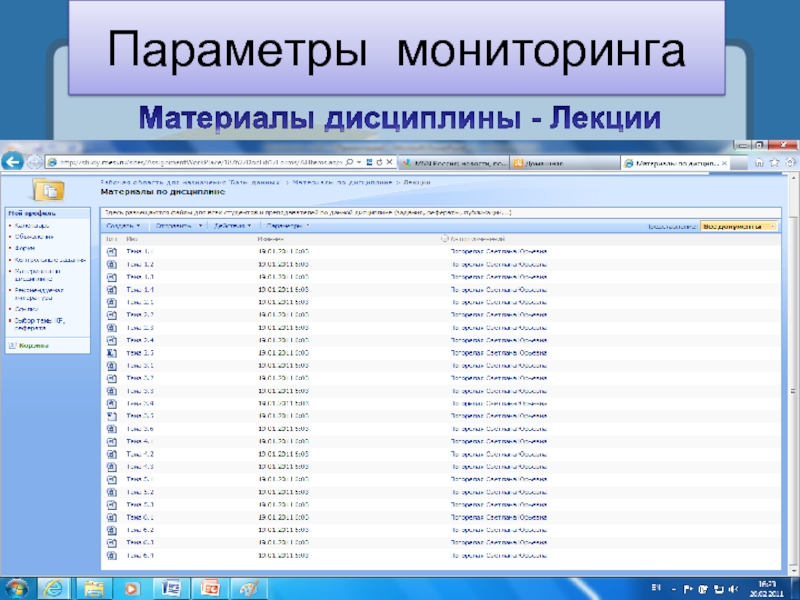Close the Материалы по дисципл... tab
Viewport: 800px width, 600px height.
click(x=724, y=163)
